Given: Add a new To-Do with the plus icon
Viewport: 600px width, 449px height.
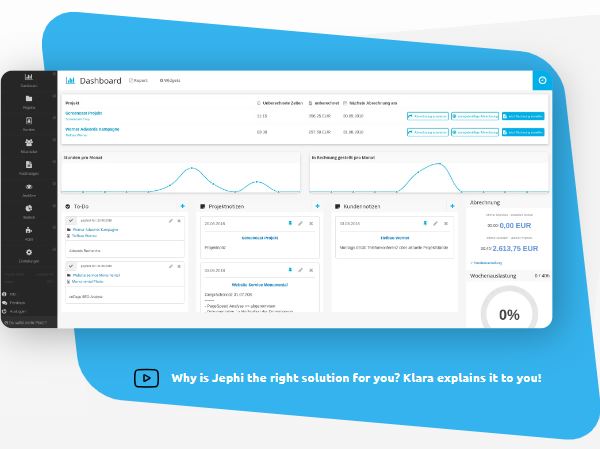Looking at the screenshot, I should 183,206.
